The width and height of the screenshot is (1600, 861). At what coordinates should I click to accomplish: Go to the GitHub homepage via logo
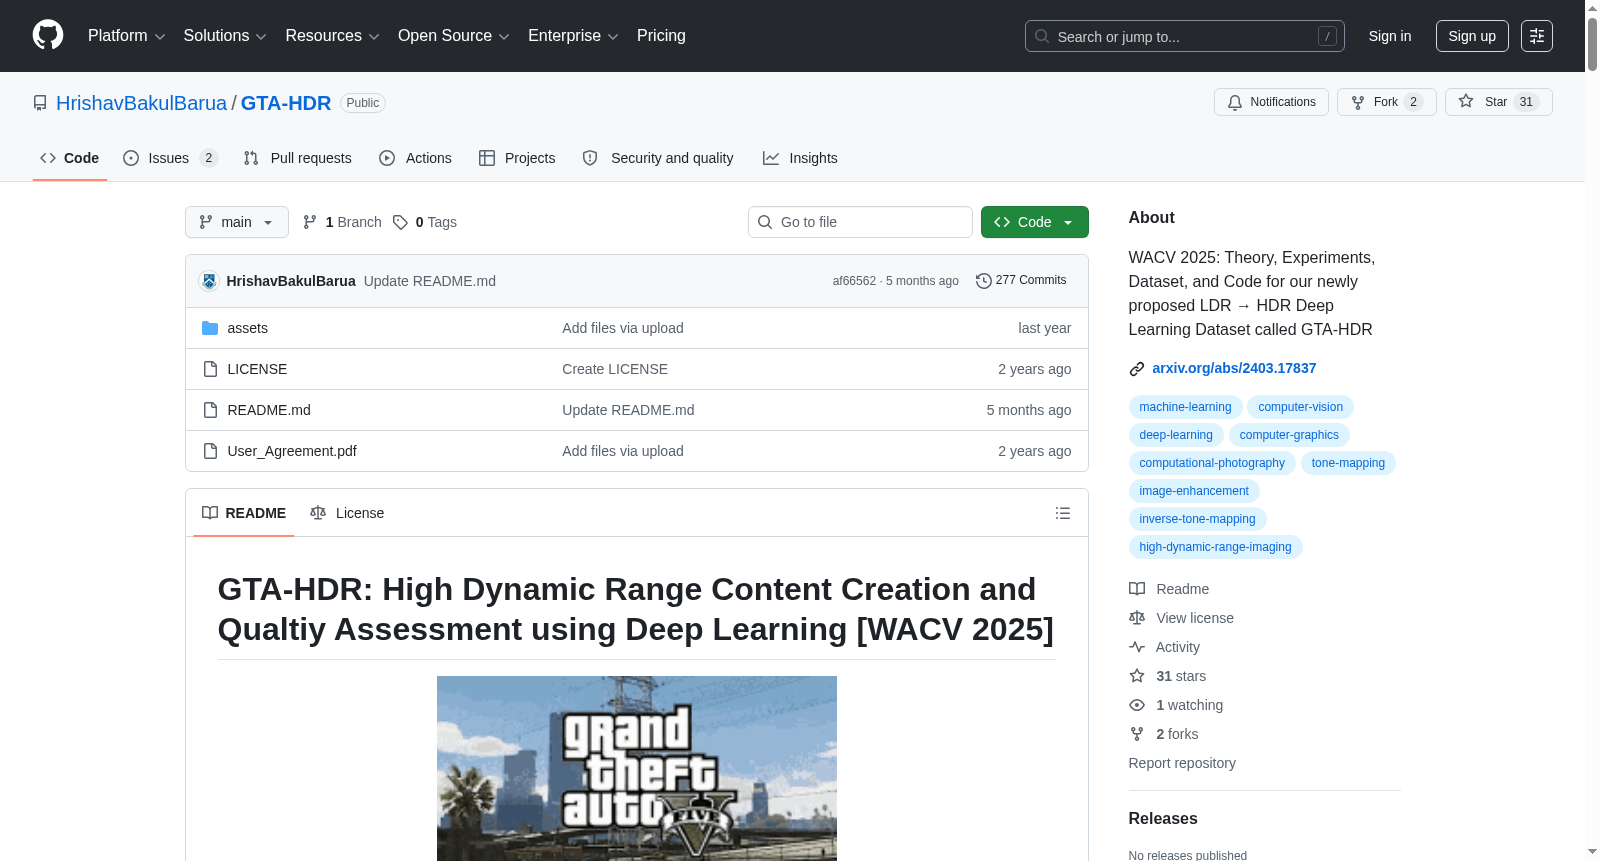(48, 36)
